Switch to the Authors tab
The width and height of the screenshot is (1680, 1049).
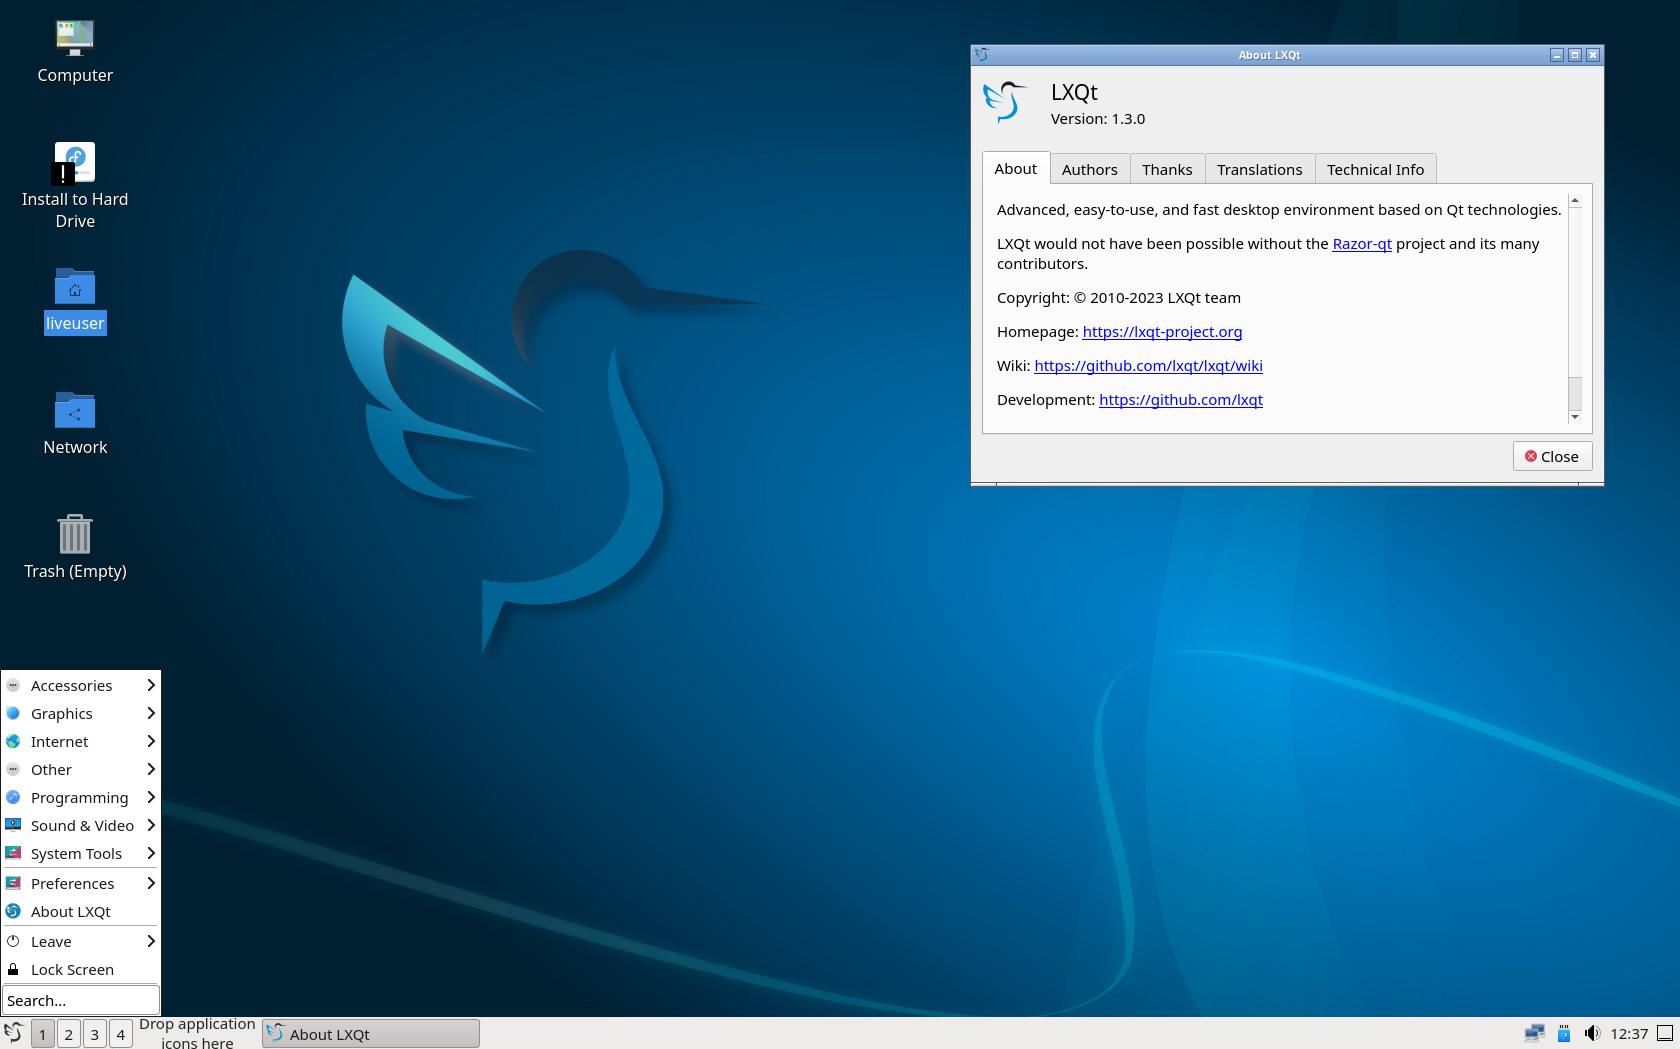(x=1090, y=169)
